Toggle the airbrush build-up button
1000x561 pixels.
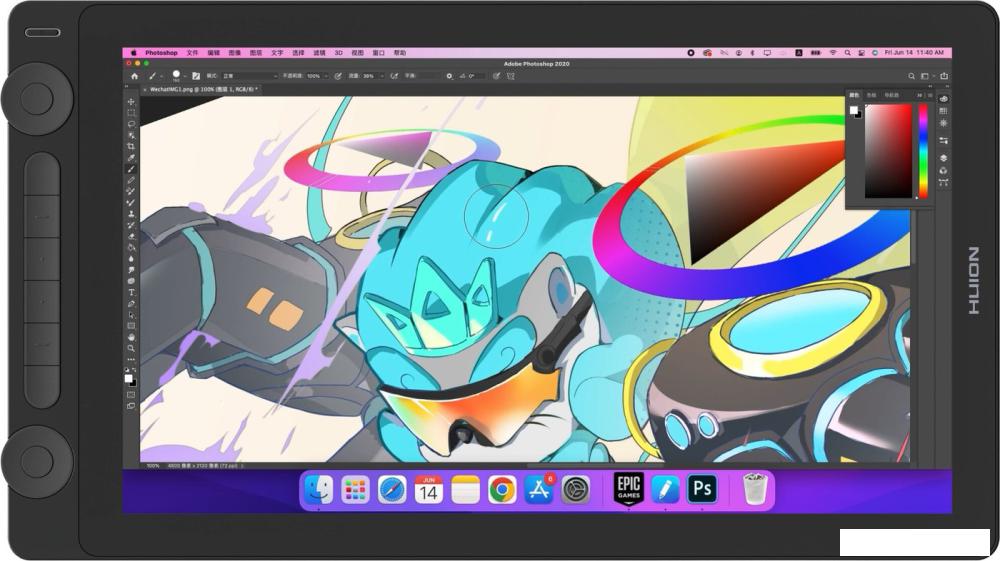(x=395, y=76)
